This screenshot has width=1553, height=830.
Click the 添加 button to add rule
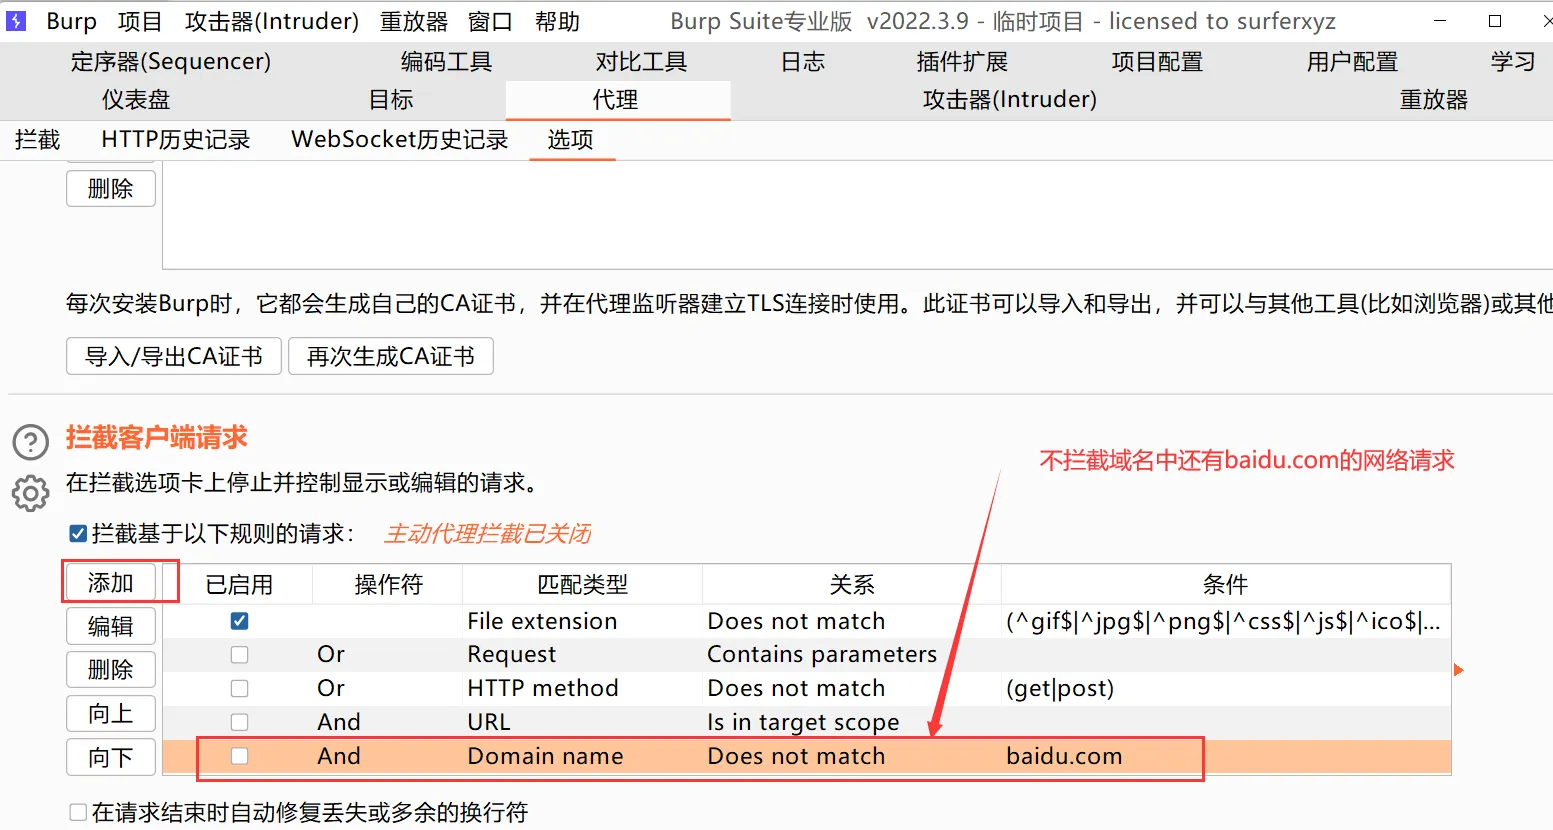(111, 583)
